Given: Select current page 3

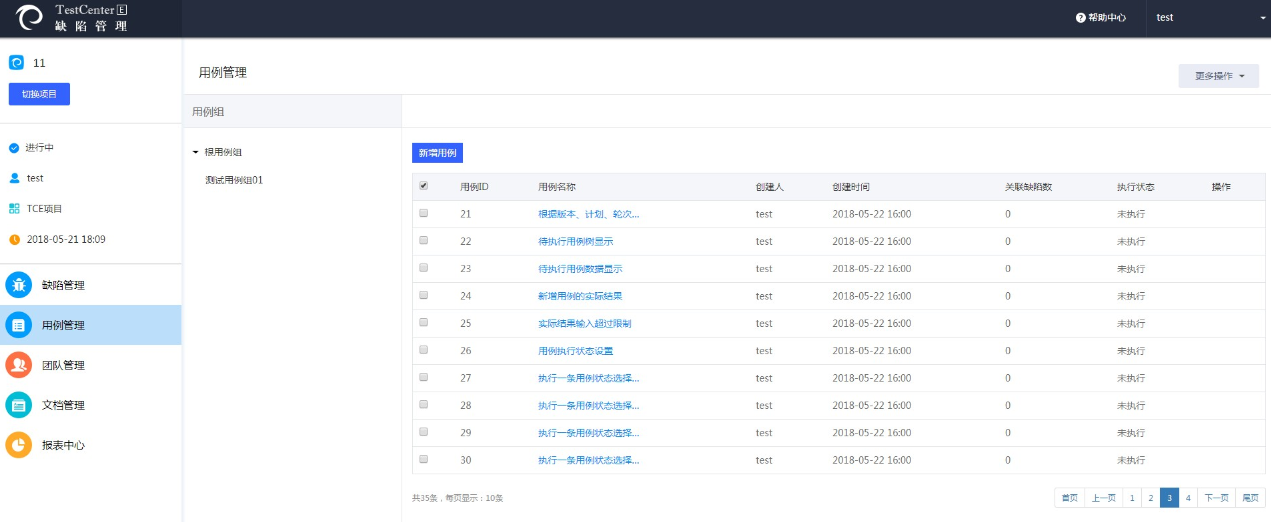Looking at the screenshot, I should click(x=1169, y=497).
